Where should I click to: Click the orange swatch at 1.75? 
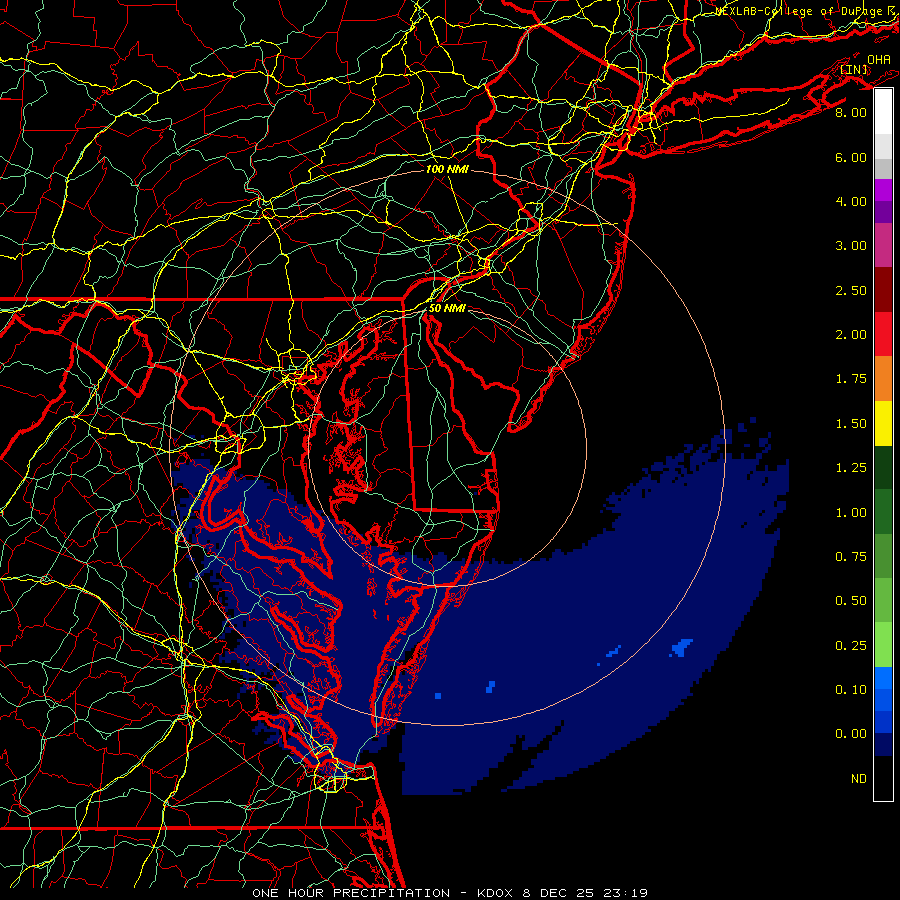pos(883,378)
